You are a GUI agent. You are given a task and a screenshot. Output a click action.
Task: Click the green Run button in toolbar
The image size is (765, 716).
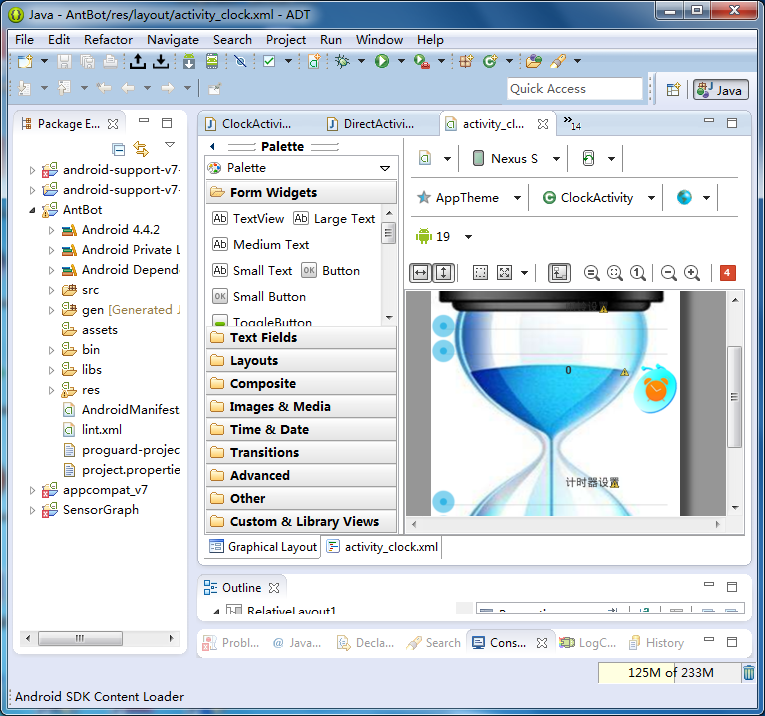(x=381, y=61)
